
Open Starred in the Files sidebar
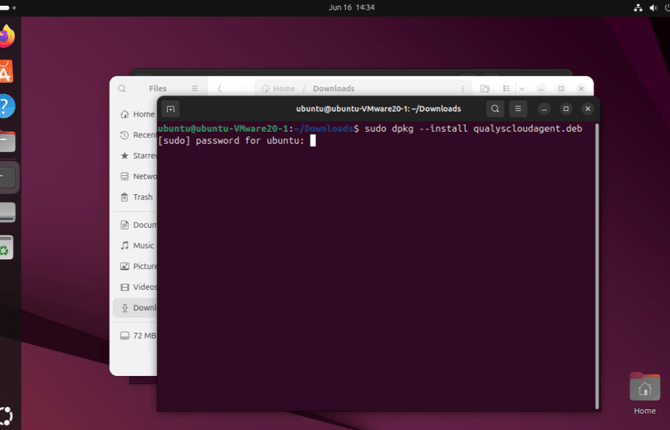coord(136,156)
